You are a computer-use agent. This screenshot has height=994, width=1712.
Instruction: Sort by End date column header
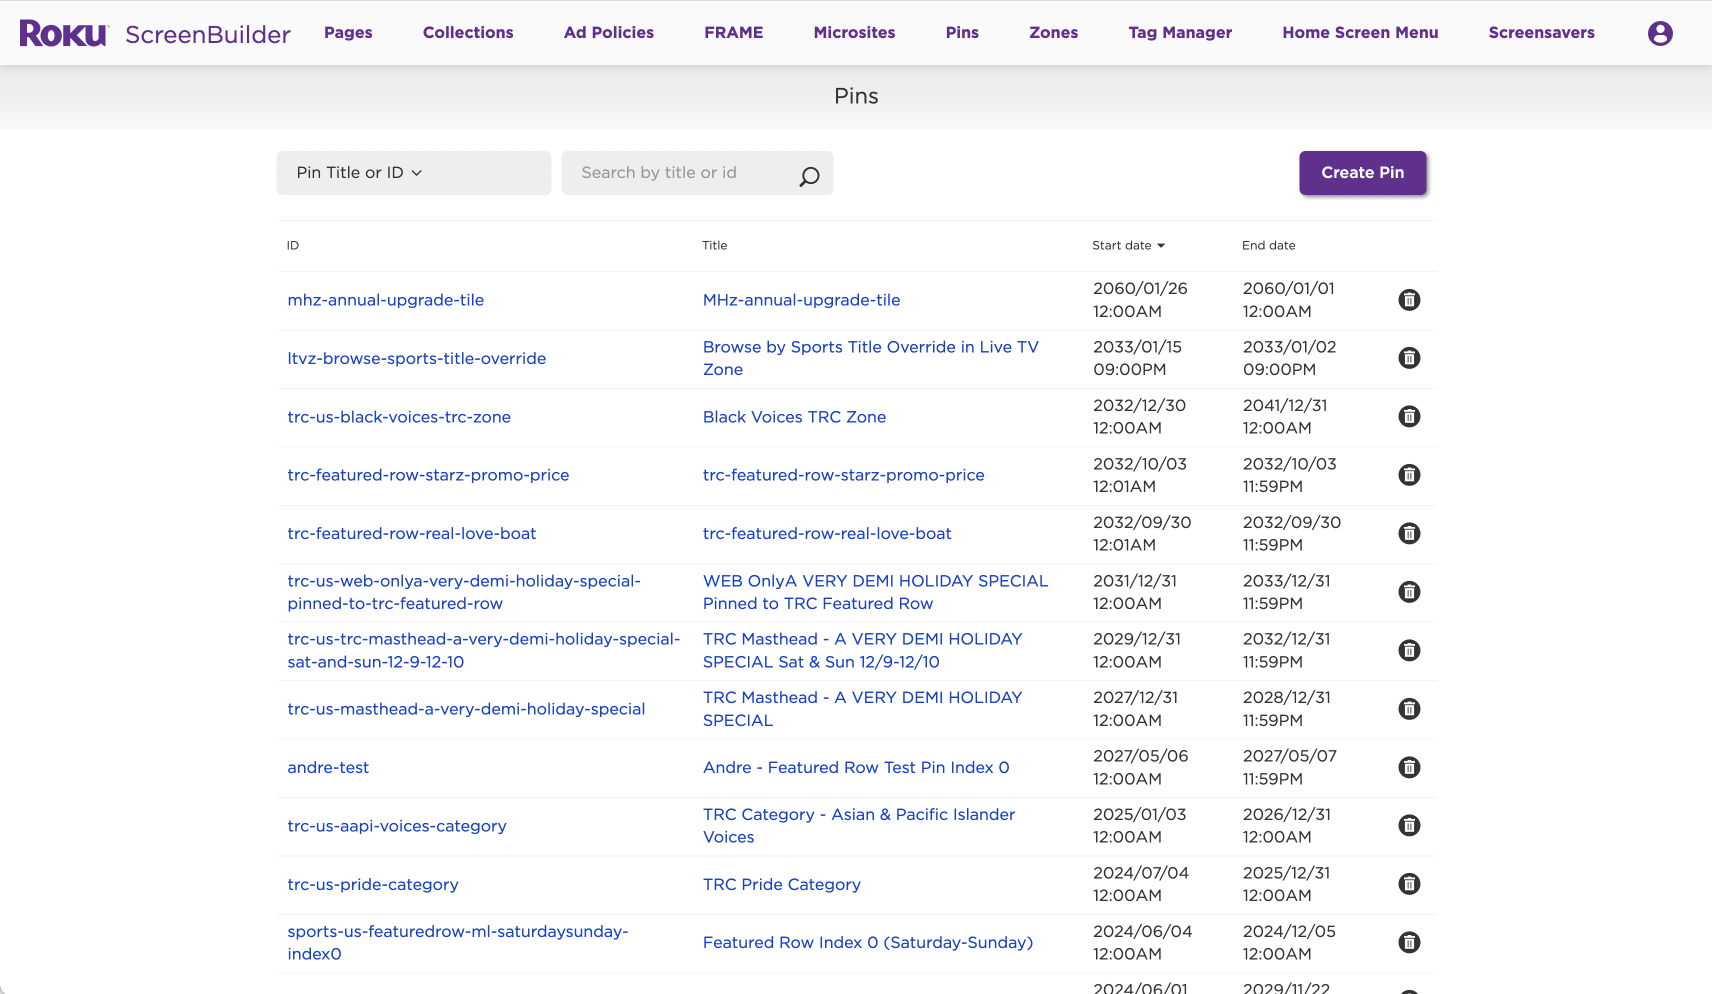tap(1268, 245)
